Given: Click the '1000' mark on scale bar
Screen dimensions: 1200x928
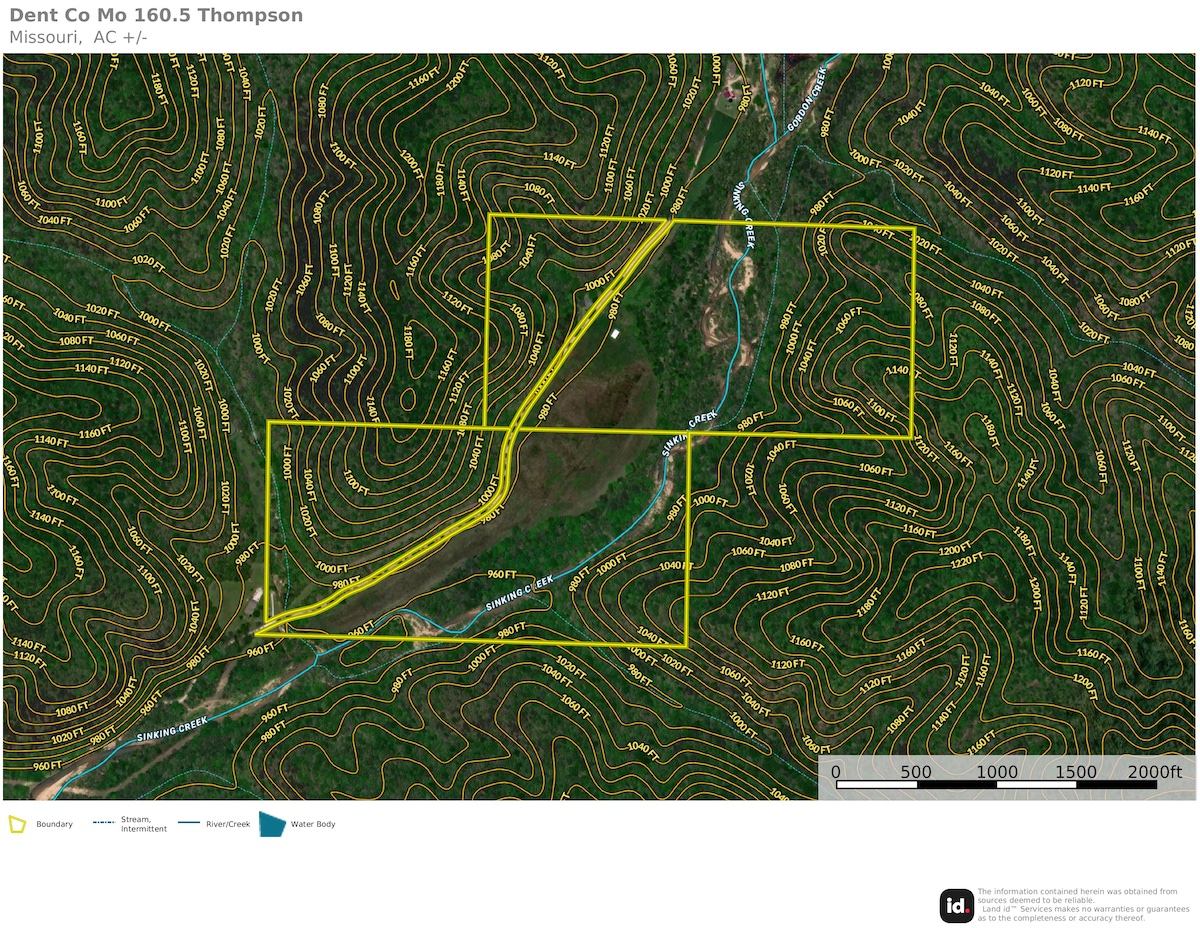Looking at the screenshot, I should pos(997,772).
